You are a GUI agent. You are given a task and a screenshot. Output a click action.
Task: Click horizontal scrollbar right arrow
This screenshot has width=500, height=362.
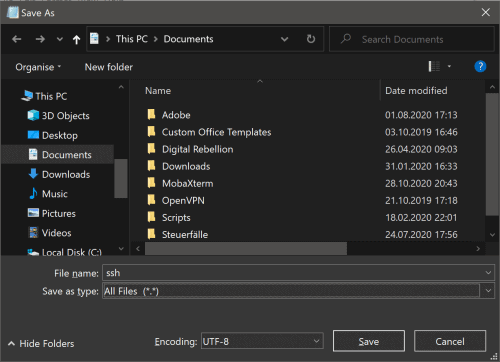[x=478, y=249]
